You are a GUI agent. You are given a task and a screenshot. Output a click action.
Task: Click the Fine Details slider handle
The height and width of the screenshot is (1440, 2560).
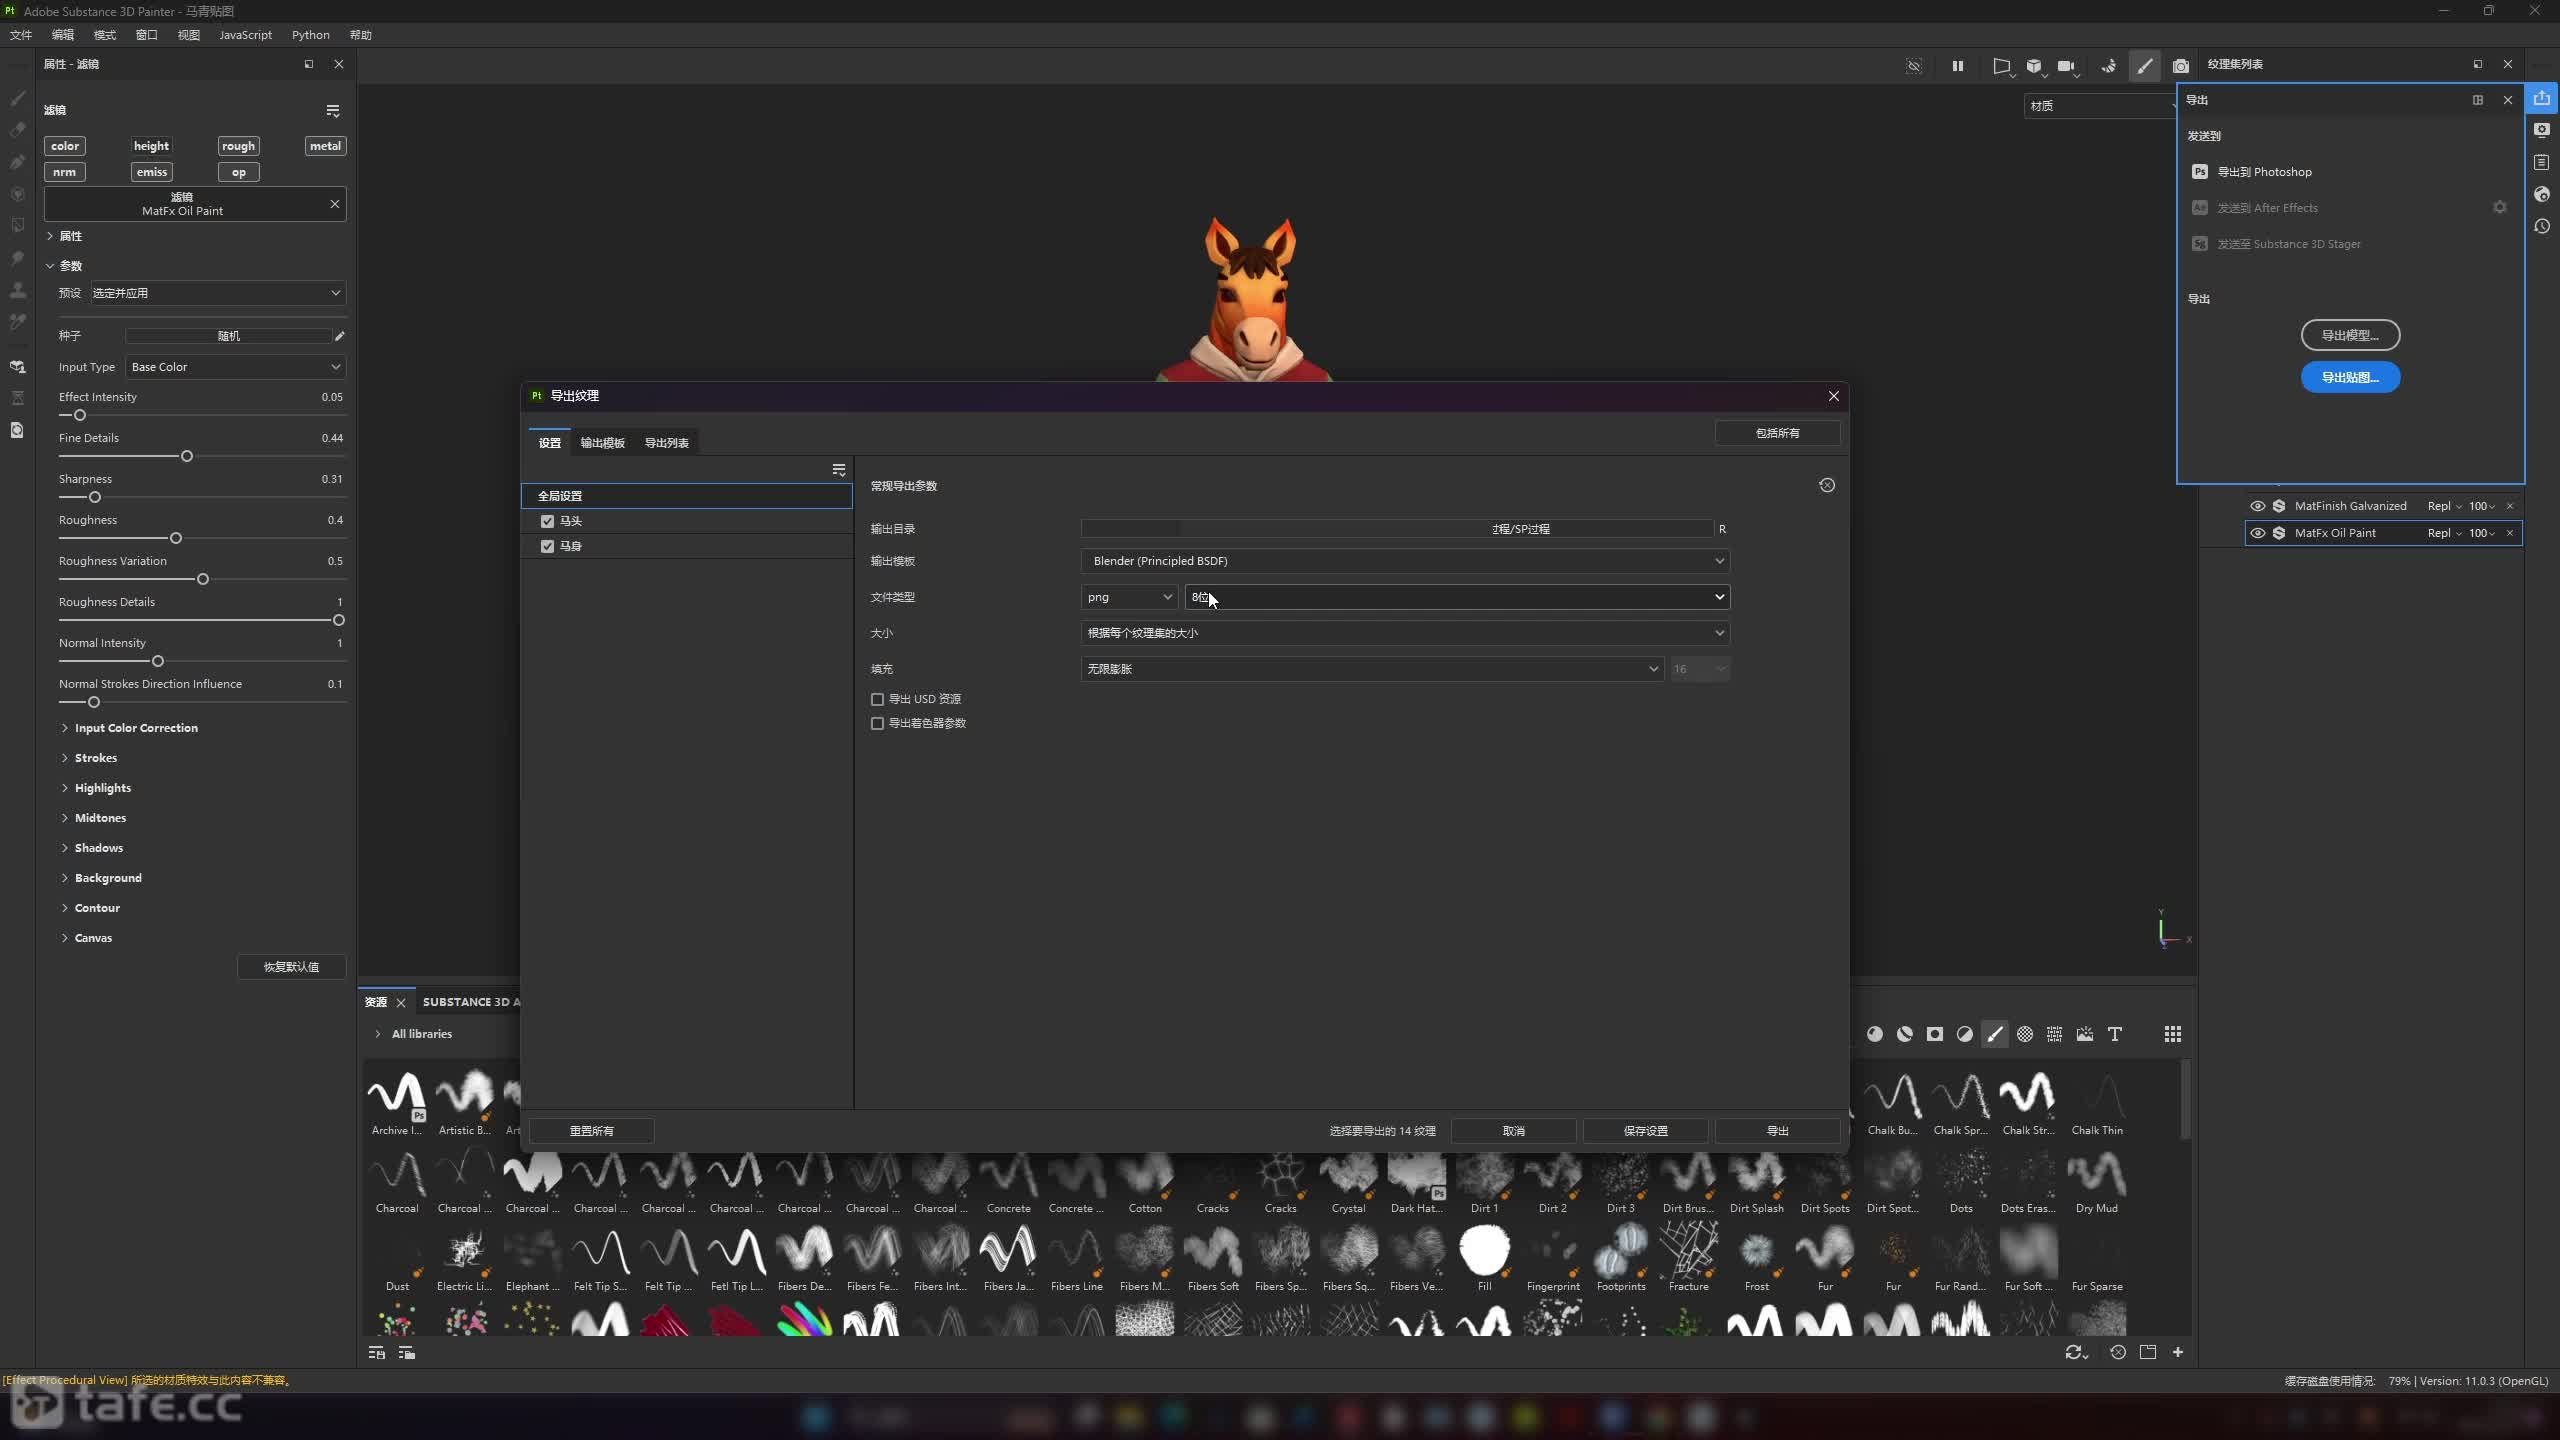coord(186,456)
